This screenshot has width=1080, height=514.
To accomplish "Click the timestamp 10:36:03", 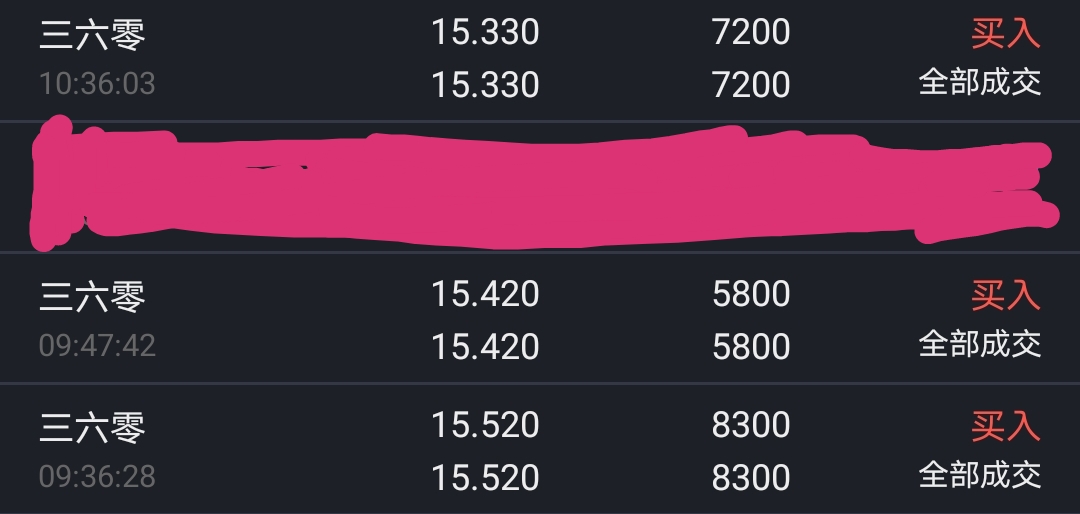I will tap(97, 84).
